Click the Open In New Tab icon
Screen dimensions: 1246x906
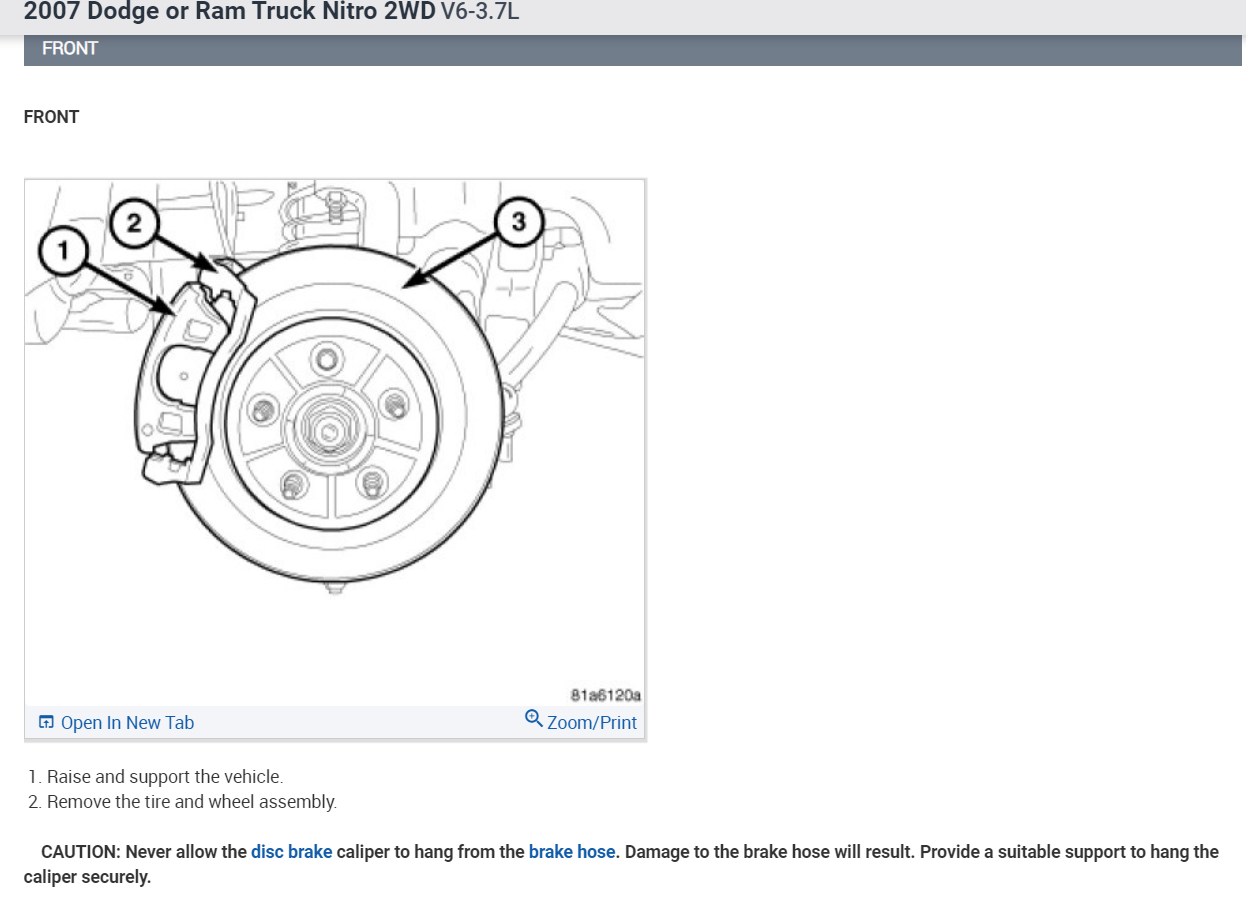click(x=46, y=722)
